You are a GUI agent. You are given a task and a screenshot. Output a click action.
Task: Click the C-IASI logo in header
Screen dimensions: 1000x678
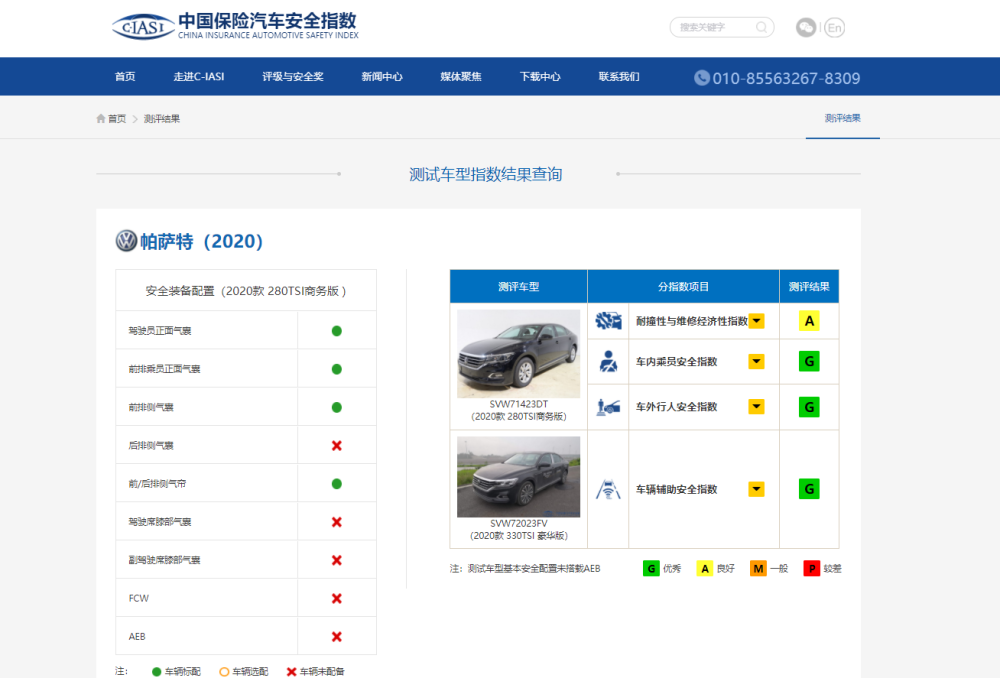[143, 27]
